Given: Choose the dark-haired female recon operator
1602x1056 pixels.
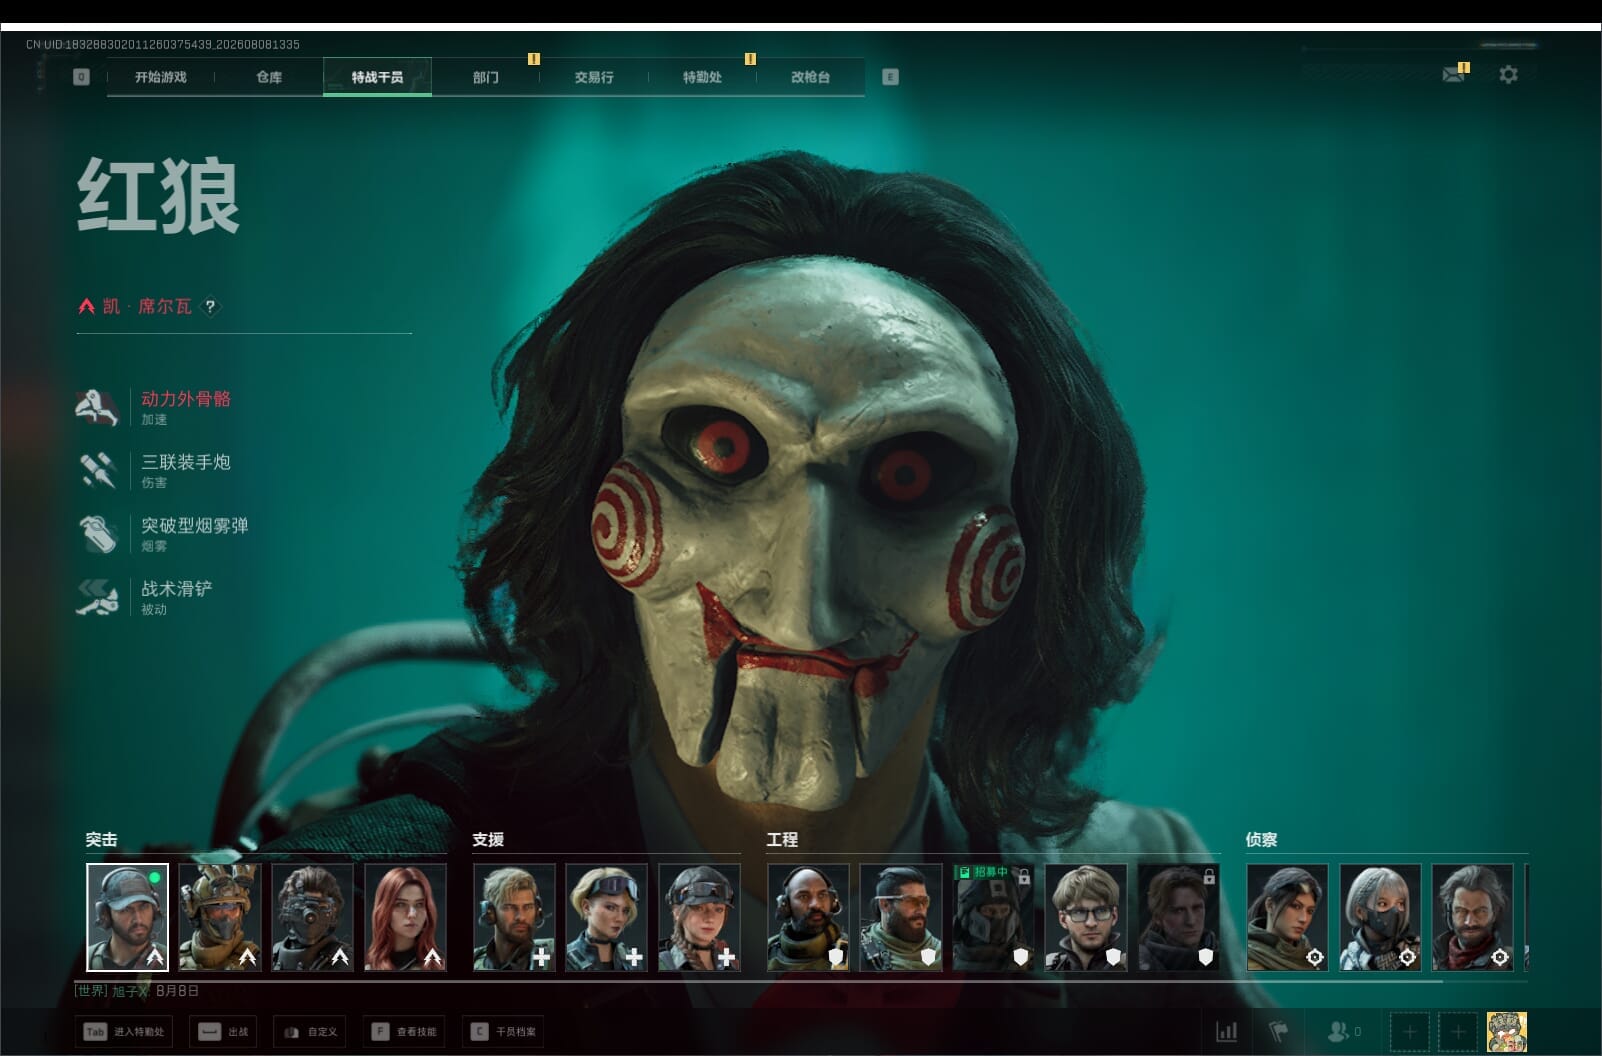Looking at the screenshot, I should click(x=1287, y=917).
